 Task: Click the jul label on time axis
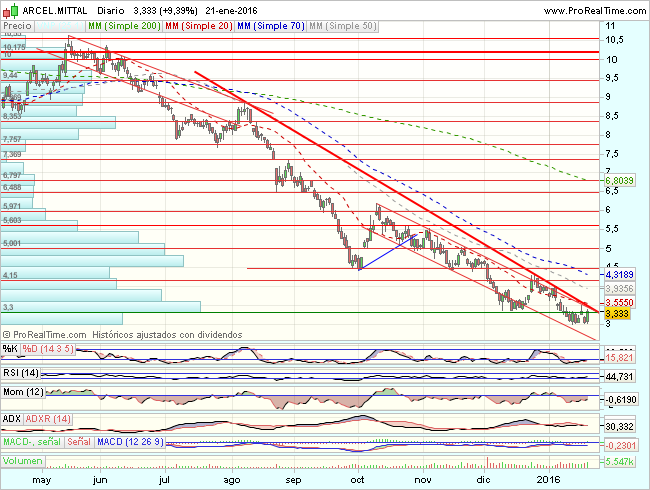point(165,480)
